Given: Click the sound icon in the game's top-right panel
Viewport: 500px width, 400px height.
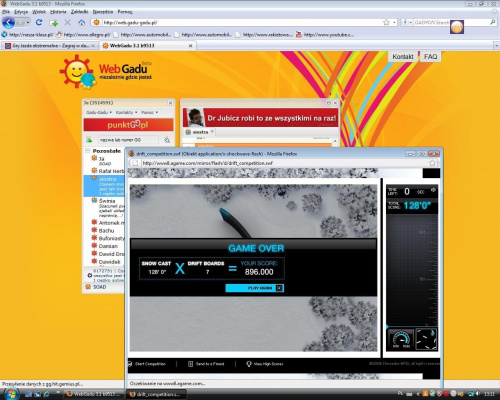Looking at the screenshot, I should (433, 190).
